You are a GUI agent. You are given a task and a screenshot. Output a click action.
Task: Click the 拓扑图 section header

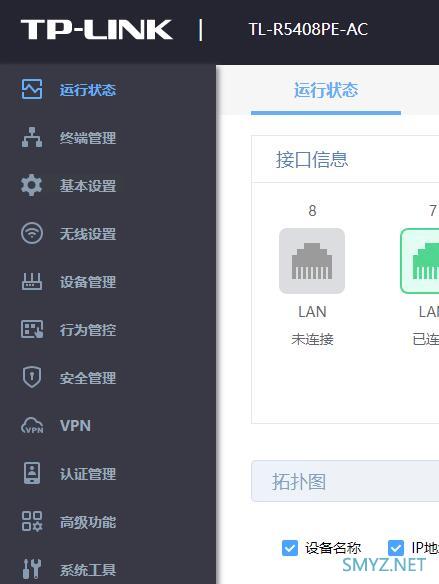[x=345, y=482]
